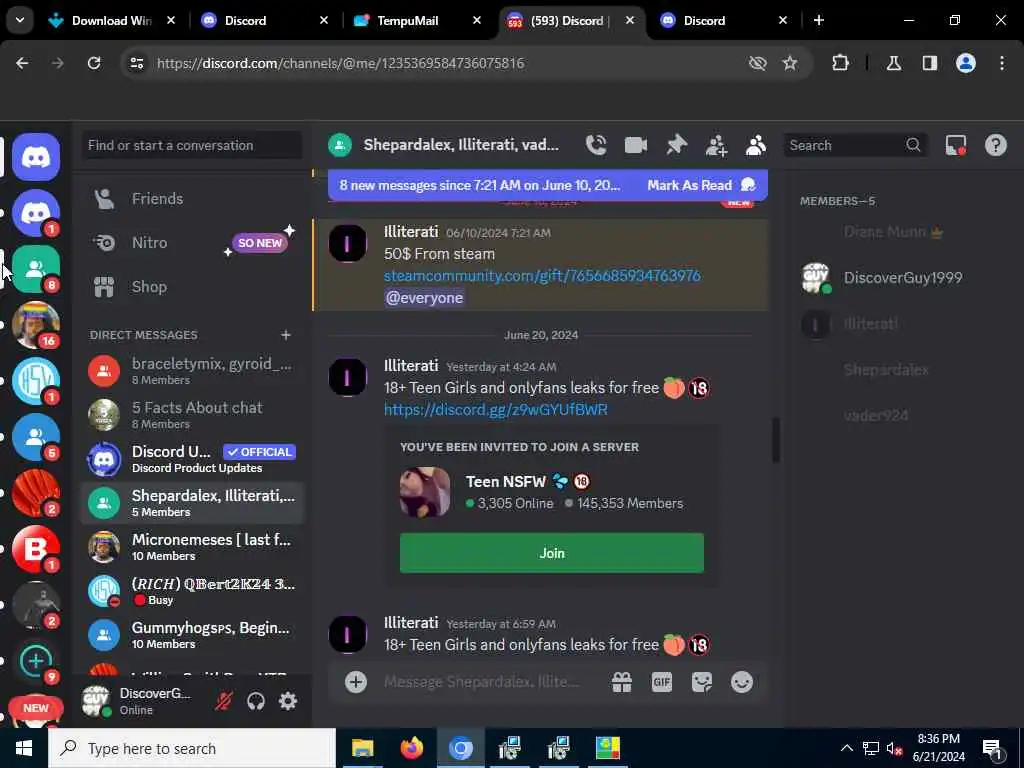Switch to TempuMail browser tab
The width and height of the screenshot is (1024, 768).
tap(417, 21)
